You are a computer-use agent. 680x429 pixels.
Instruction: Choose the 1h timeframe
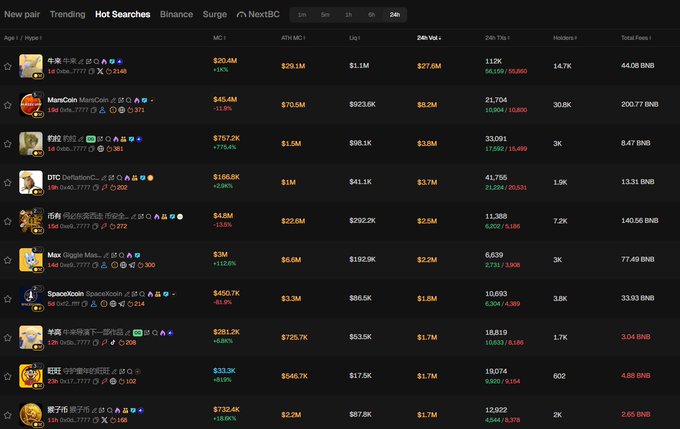pos(349,15)
